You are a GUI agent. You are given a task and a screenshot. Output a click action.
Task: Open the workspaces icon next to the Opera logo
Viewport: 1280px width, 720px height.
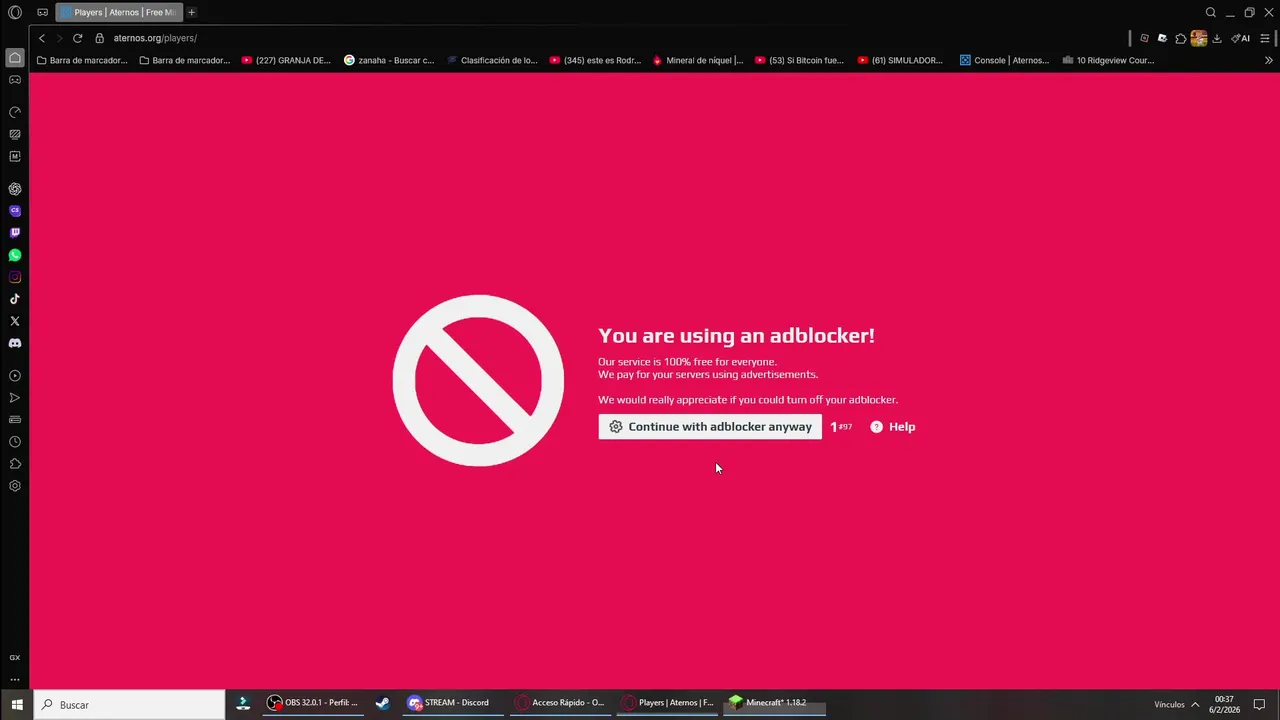(x=42, y=12)
